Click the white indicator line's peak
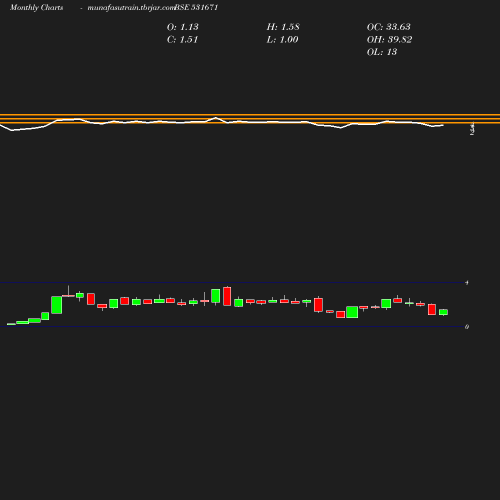This screenshot has height=500, width=500. (216, 118)
